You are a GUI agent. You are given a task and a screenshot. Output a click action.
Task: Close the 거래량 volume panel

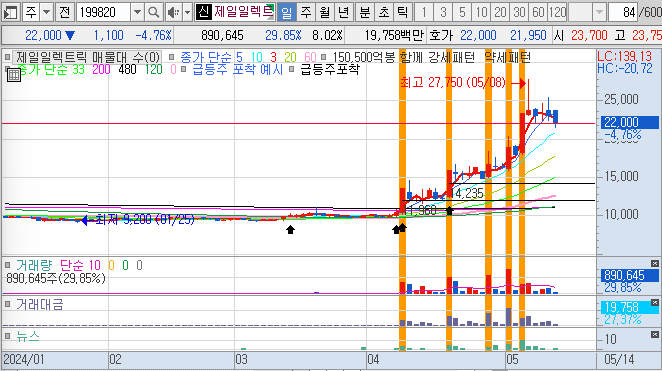point(654,263)
